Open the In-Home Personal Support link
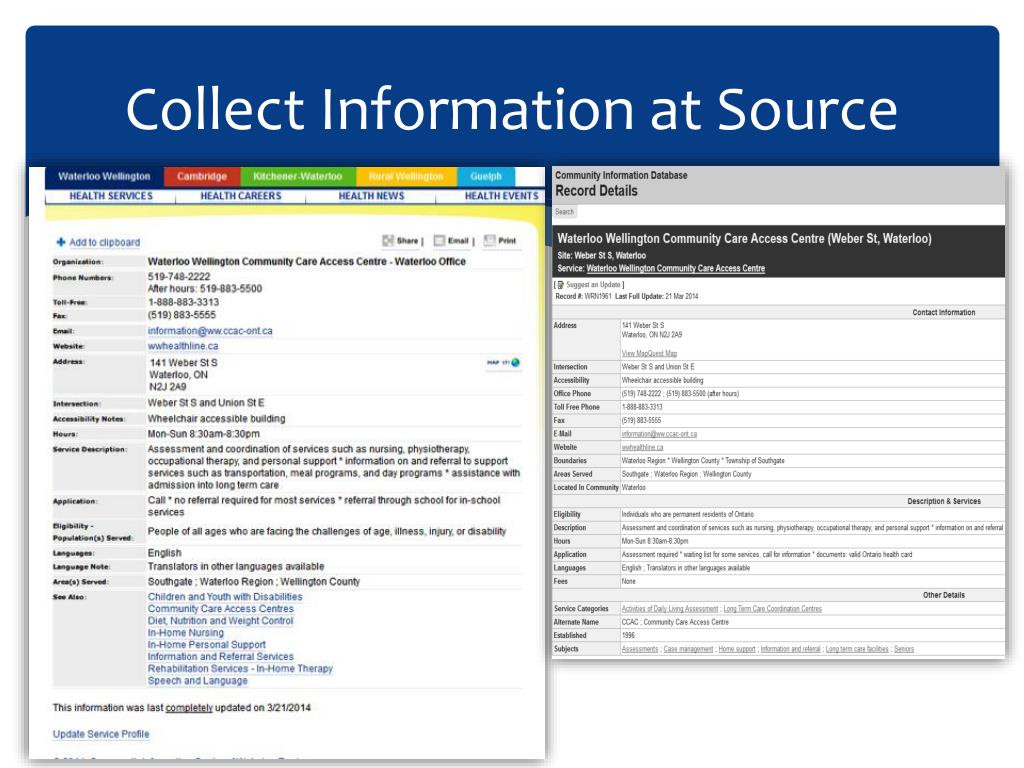The height and width of the screenshot is (768, 1024). (x=206, y=645)
